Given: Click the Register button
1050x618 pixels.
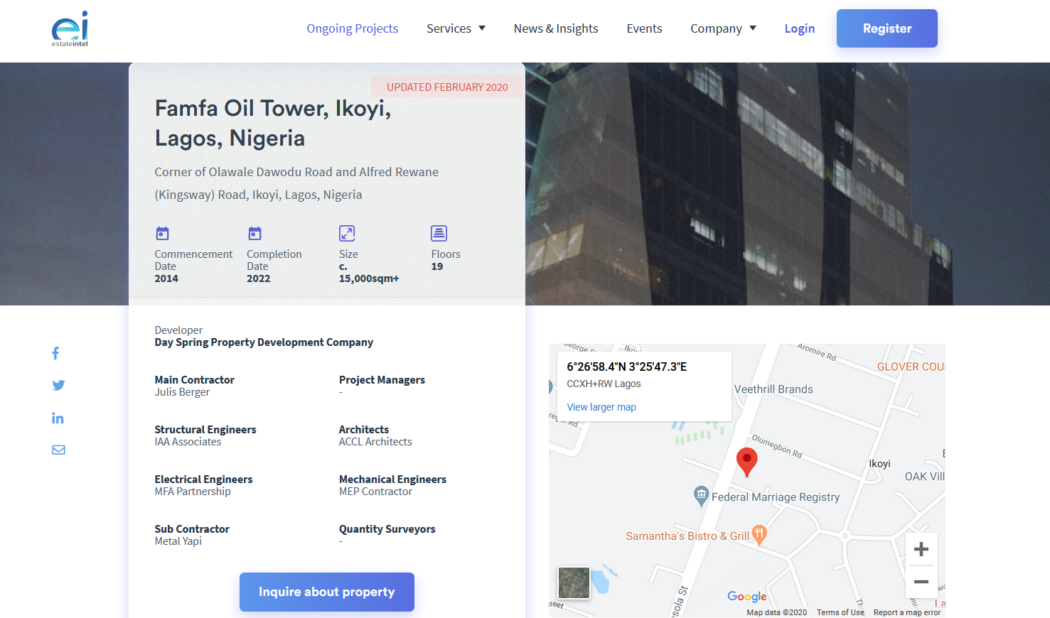Looking at the screenshot, I should pyautogui.click(x=886, y=28).
